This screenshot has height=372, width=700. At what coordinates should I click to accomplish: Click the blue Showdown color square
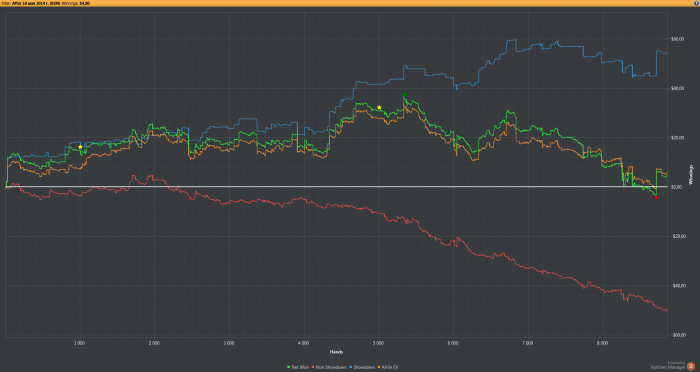(351, 367)
